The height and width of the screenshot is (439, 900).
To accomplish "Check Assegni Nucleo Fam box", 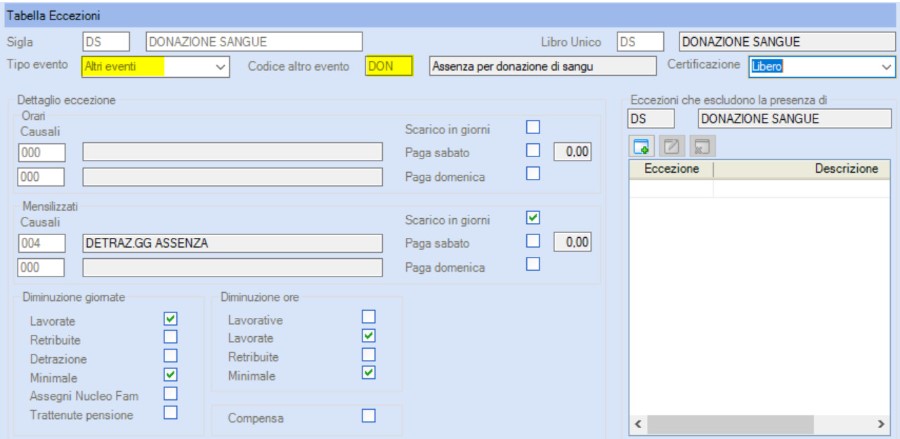I will pos(170,394).
